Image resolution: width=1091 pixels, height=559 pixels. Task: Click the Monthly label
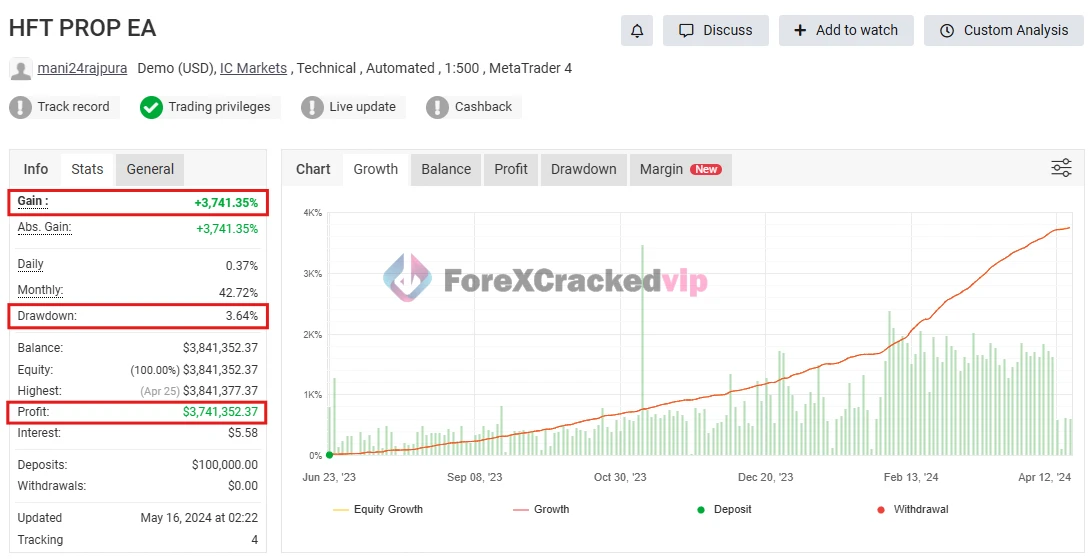pos(40,290)
